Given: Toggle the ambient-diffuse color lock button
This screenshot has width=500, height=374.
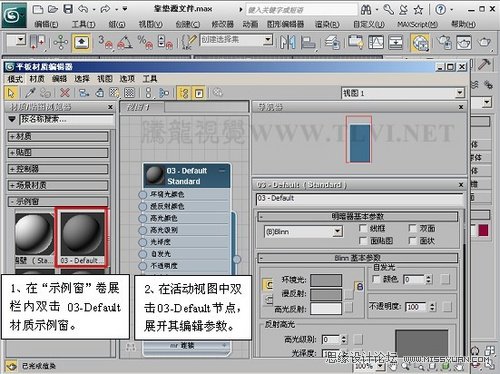Looking at the screenshot, I should (359, 286).
